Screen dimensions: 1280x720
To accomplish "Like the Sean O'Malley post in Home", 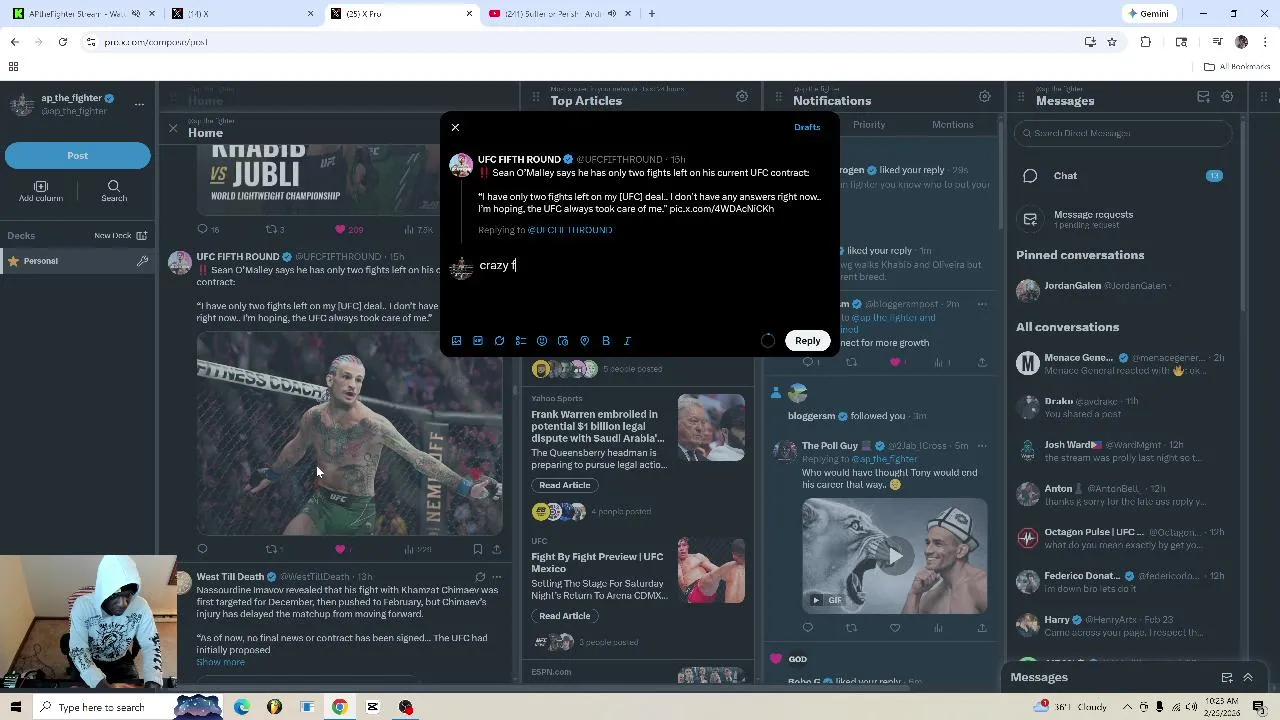I will coord(340,549).
